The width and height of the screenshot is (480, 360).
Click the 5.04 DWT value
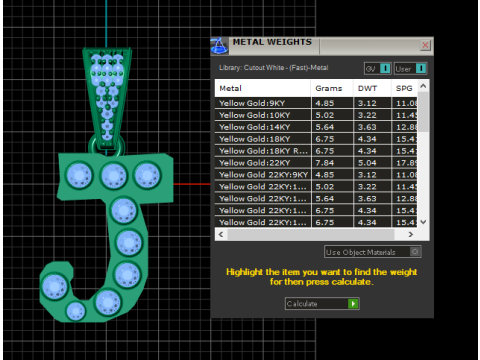[367, 163]
